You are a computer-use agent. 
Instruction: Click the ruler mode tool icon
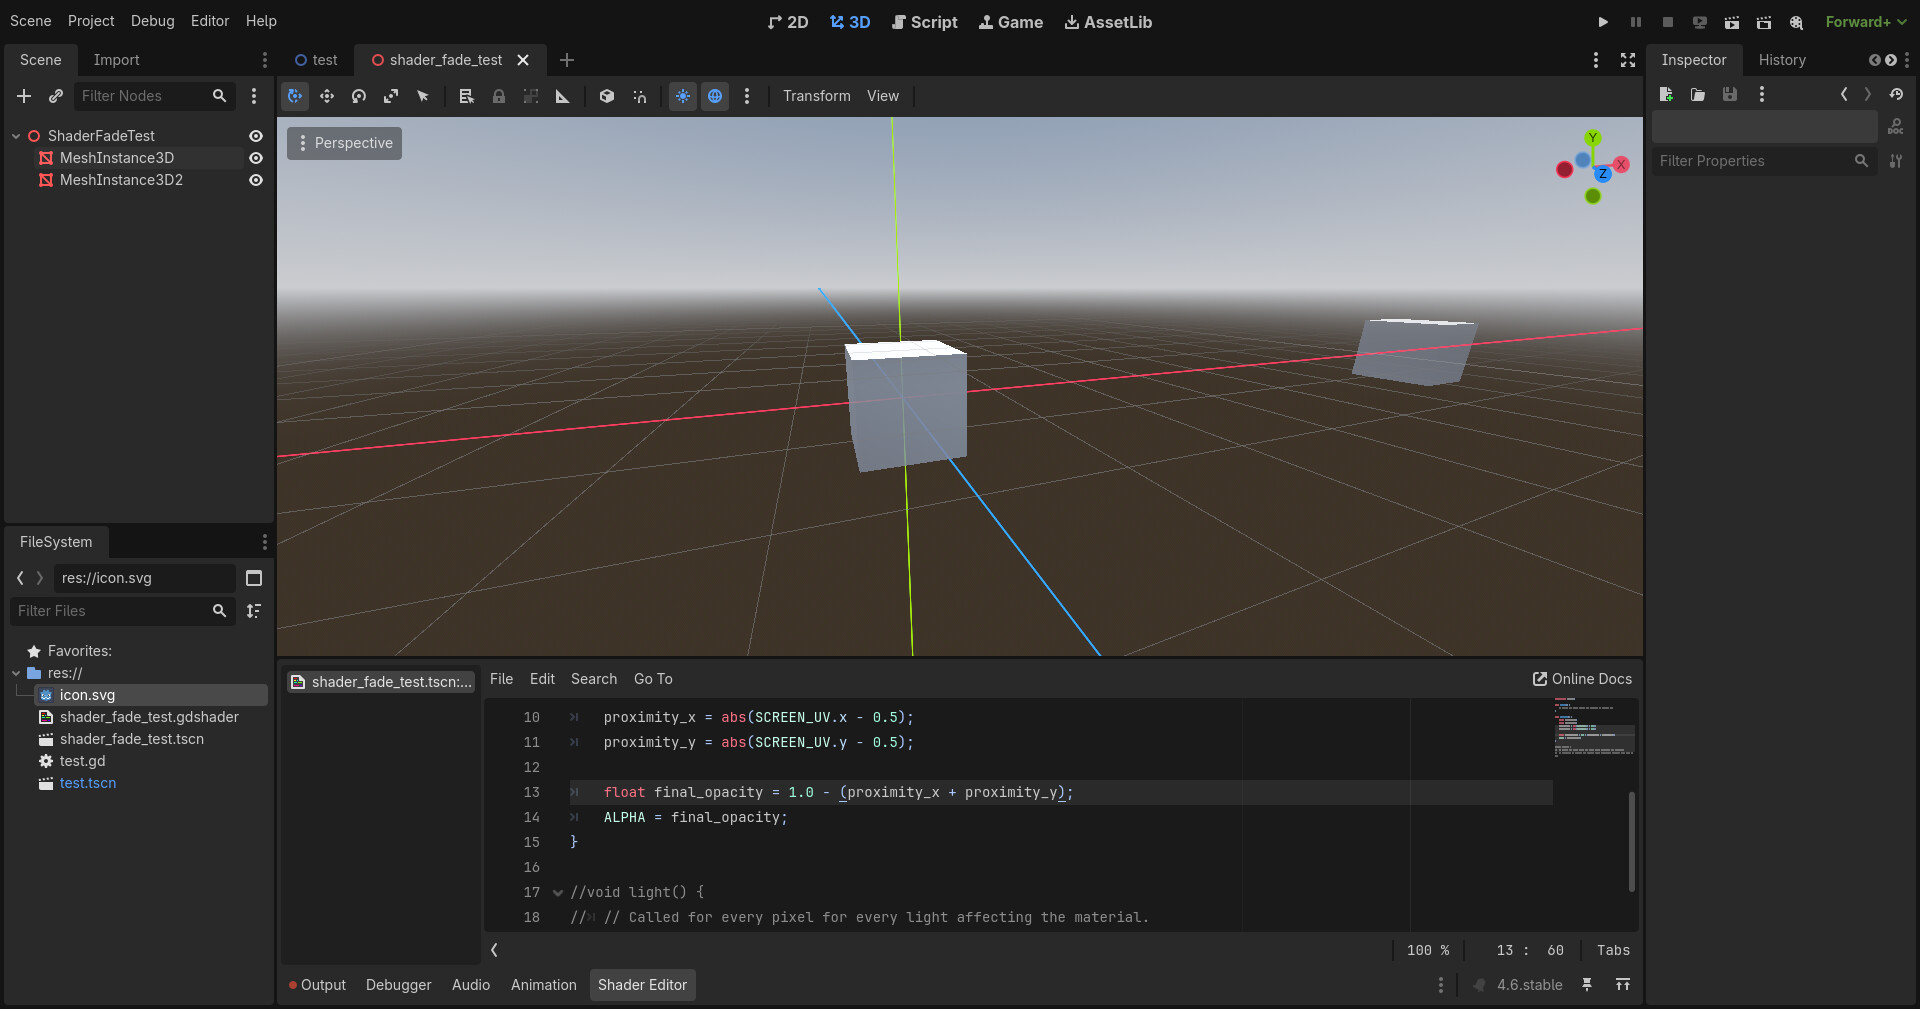click(563, 96)
